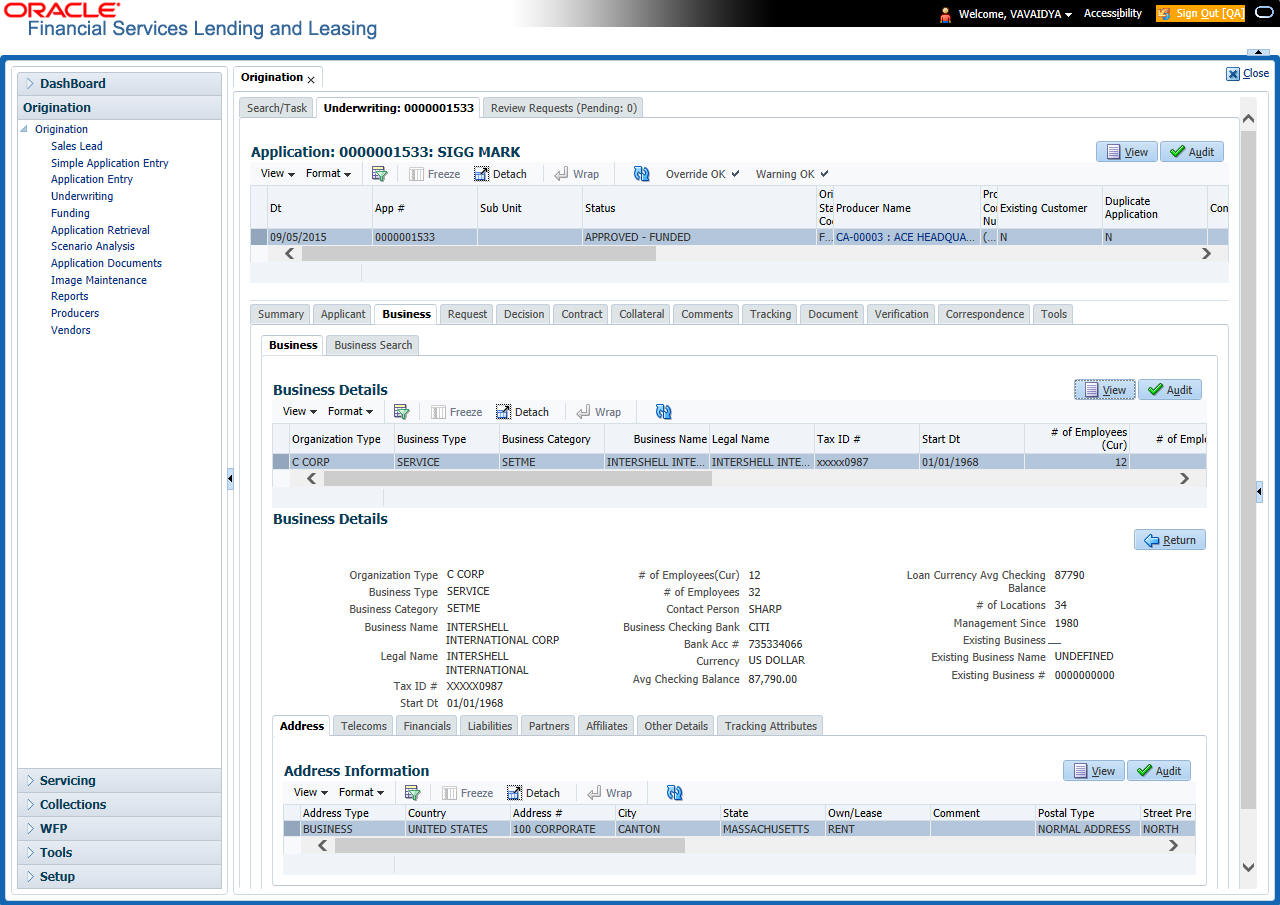Screen dimensions: 1280x905
Task: Open Format menu in Address Information toolbar
Action: pos(361,792)
